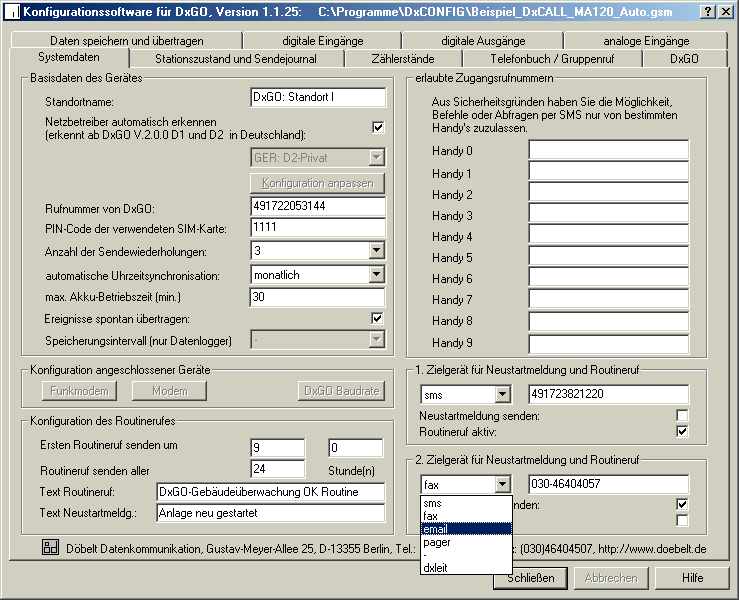Screen dimensions: 739x600
Task: Enable Neustartmeldung senden for 1. Zielgerät
Action: point(682,415)
